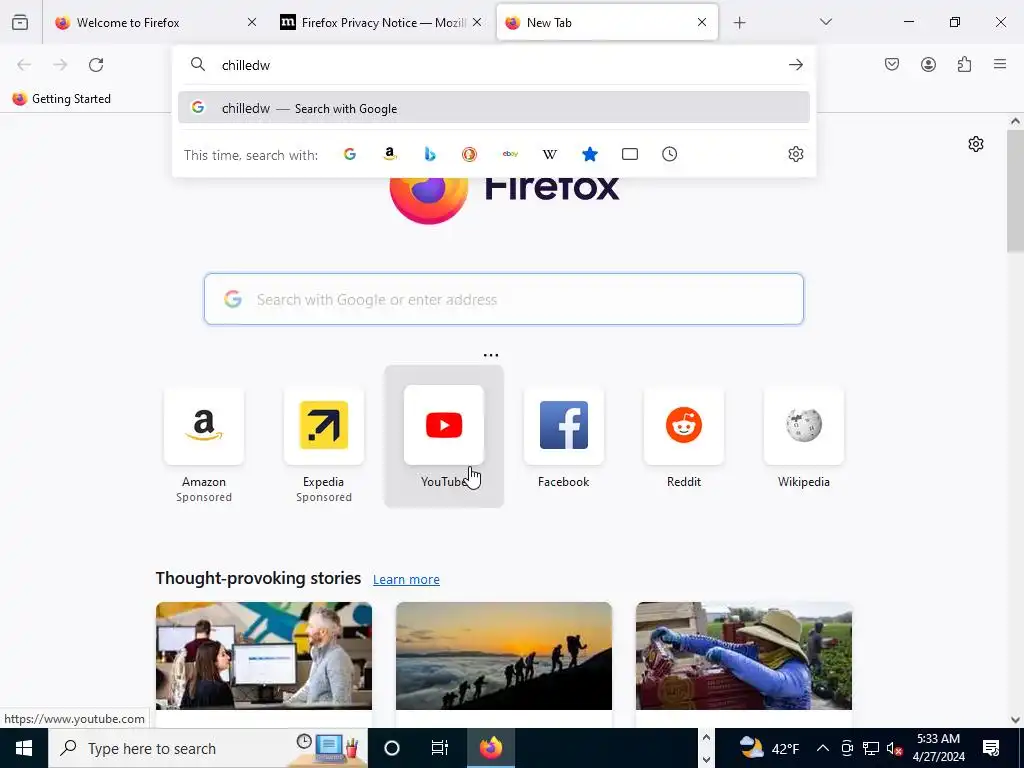Search bookmarks using the star icon
This screenshot has width=1024, height=768.
pos(590,154)
